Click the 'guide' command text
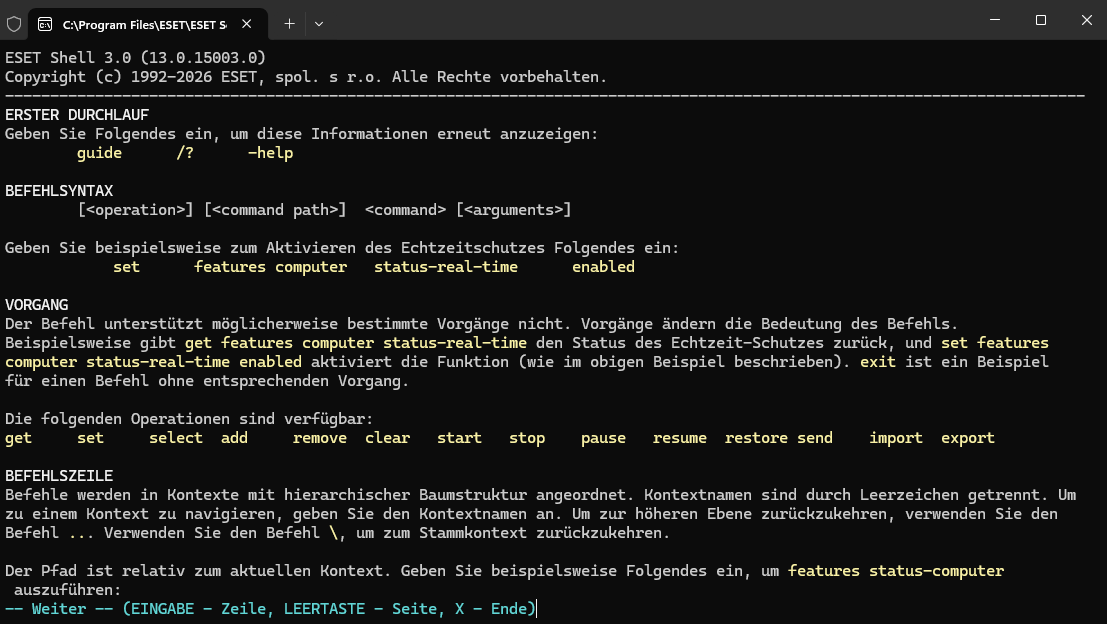The width and height of the screenshot is (1107, 624). click(x=100, y=153)
